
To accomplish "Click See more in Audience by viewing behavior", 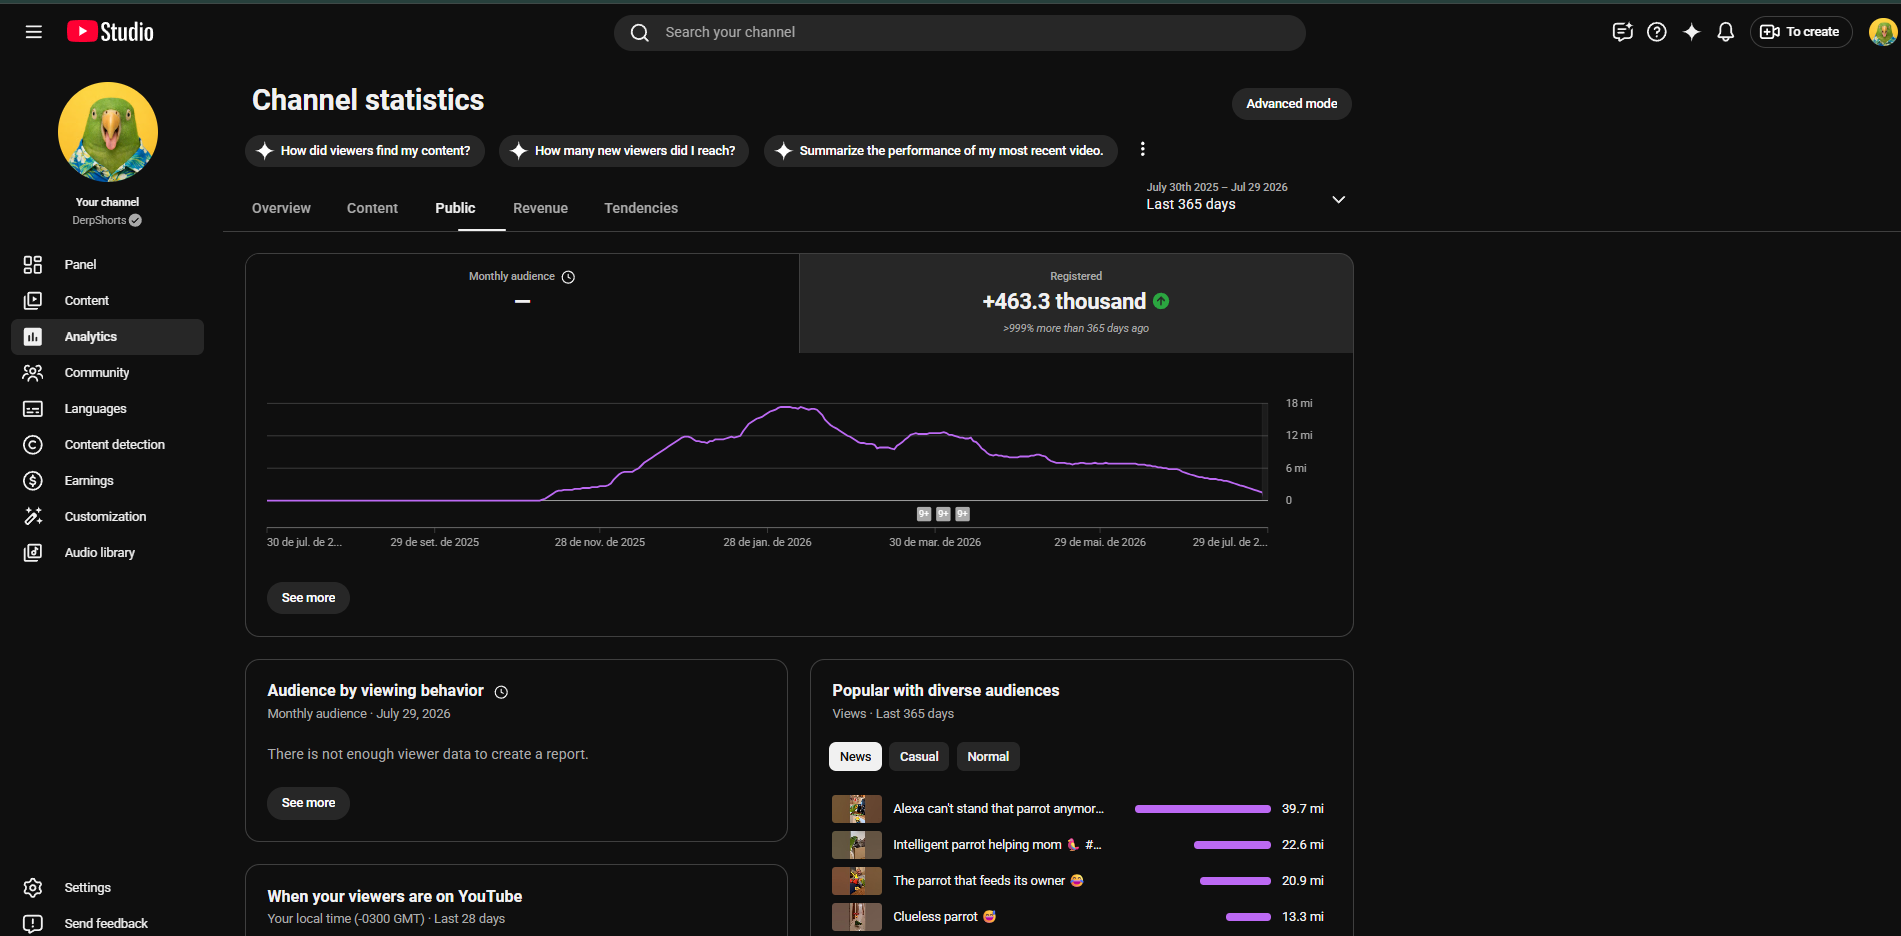I will (308, 803).
